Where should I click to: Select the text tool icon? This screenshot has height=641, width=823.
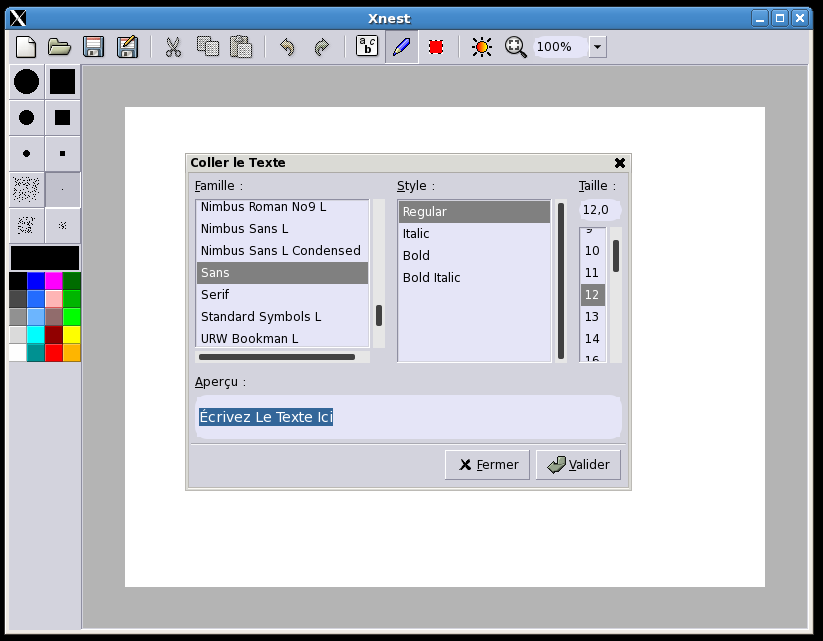coord(367,47)
